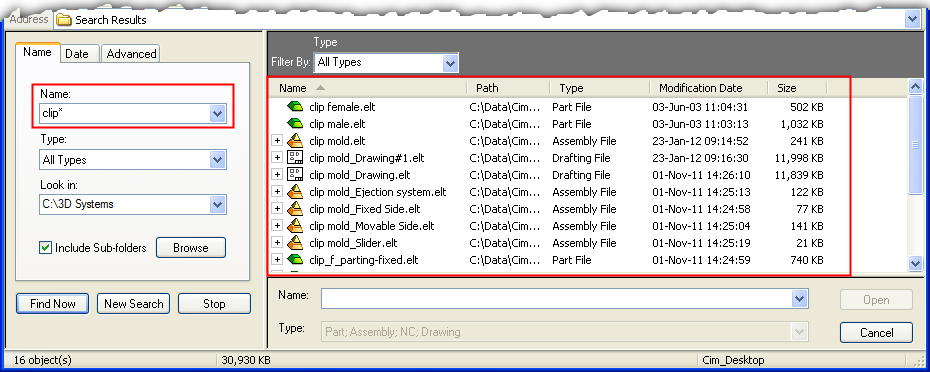Click the Cim_Desktop status bar entry
This screenshot has height=372, width=930.
tap(733, 360)
